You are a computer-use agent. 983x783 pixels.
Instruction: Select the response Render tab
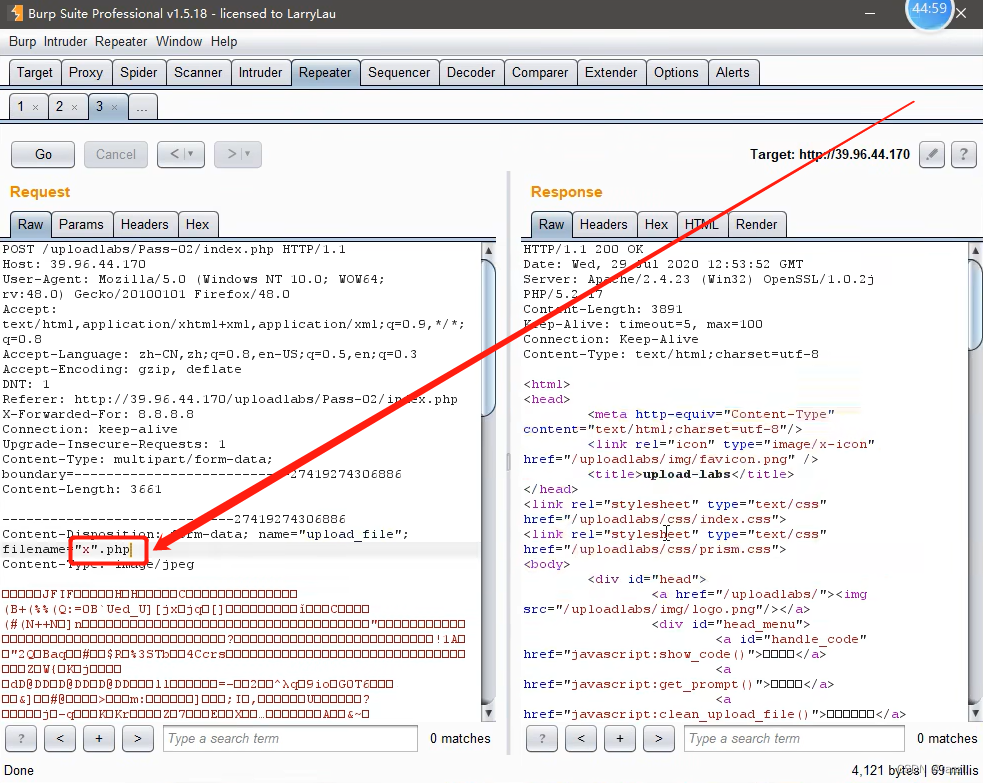tap(756, 224)
